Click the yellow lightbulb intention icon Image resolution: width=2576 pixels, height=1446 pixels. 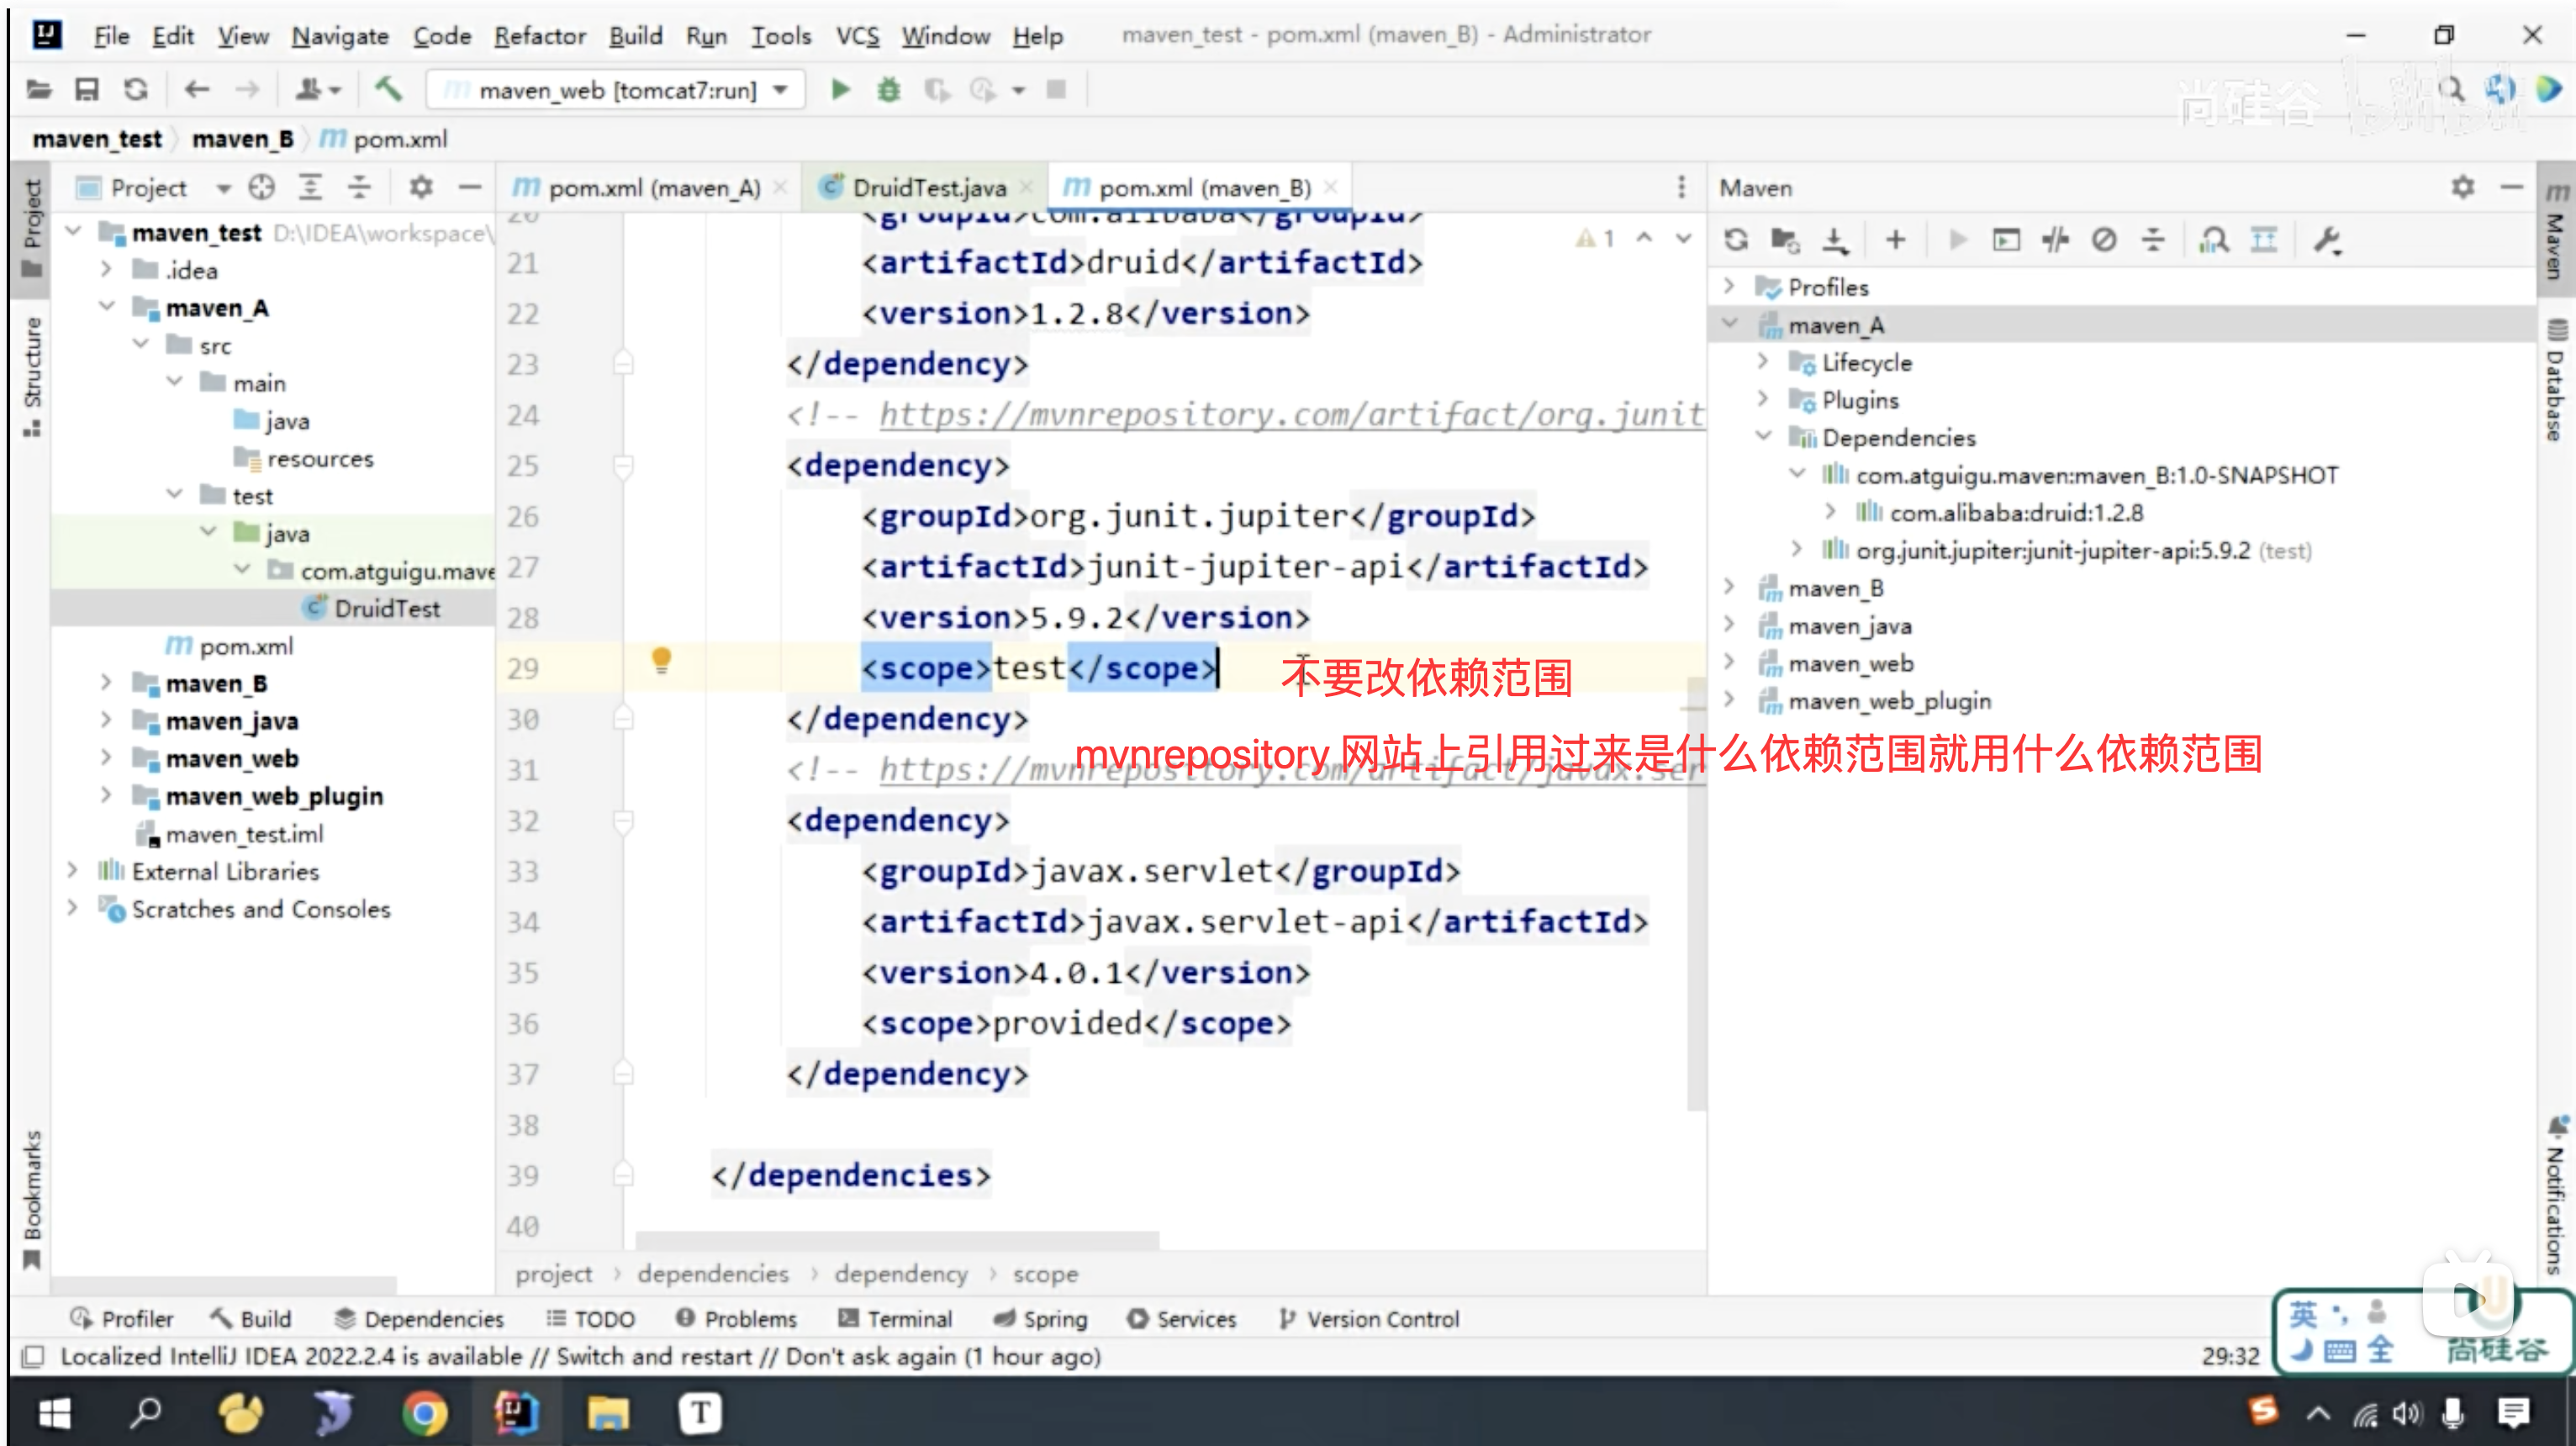(x=661, y=660)
